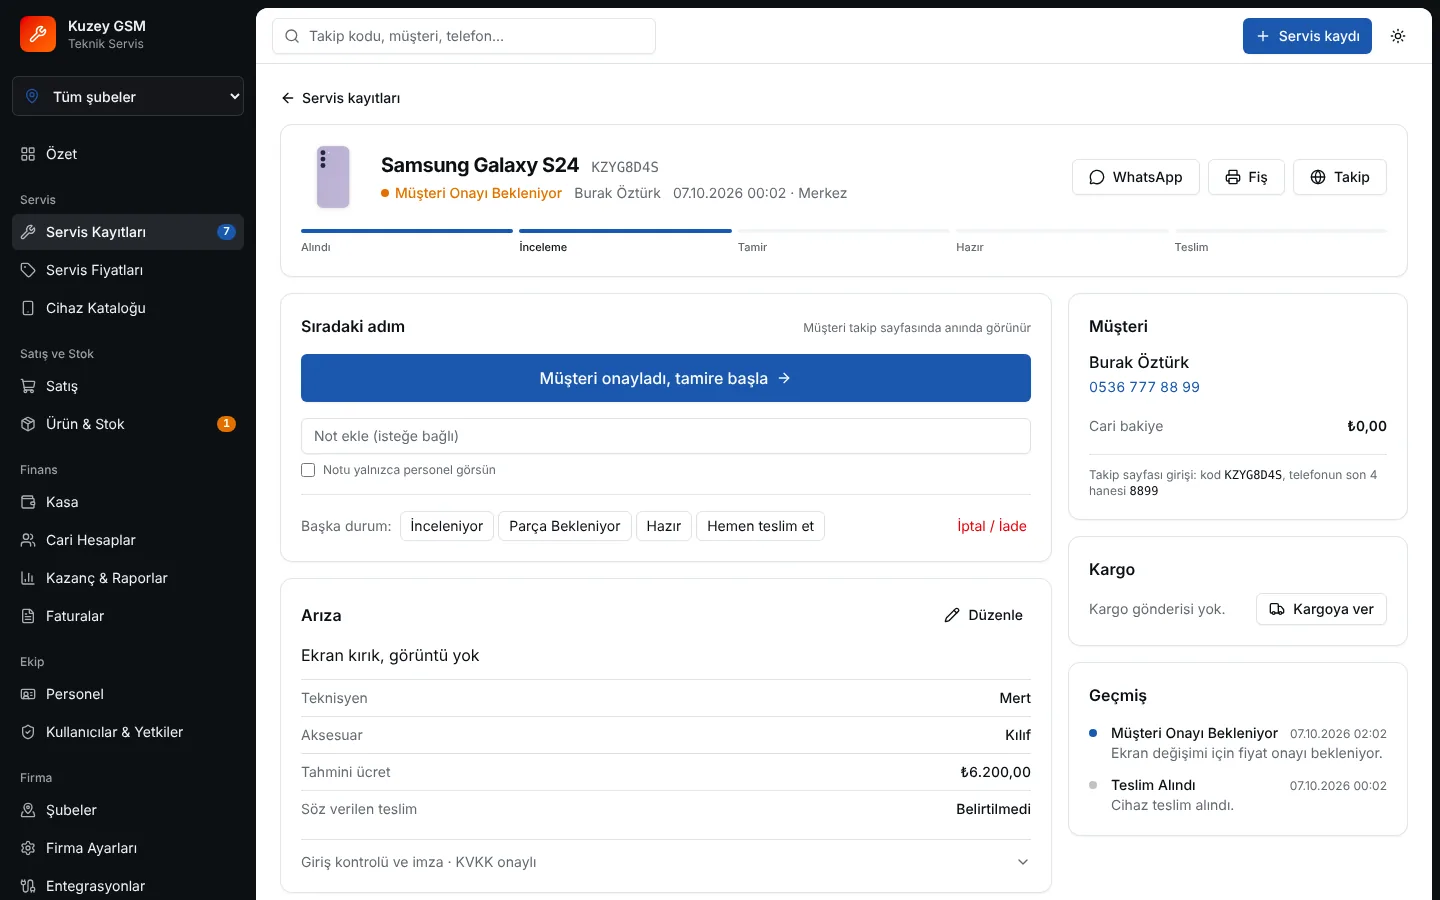
Task: Click the Firma Ayarları gear icon
Action: click(28, 848)
